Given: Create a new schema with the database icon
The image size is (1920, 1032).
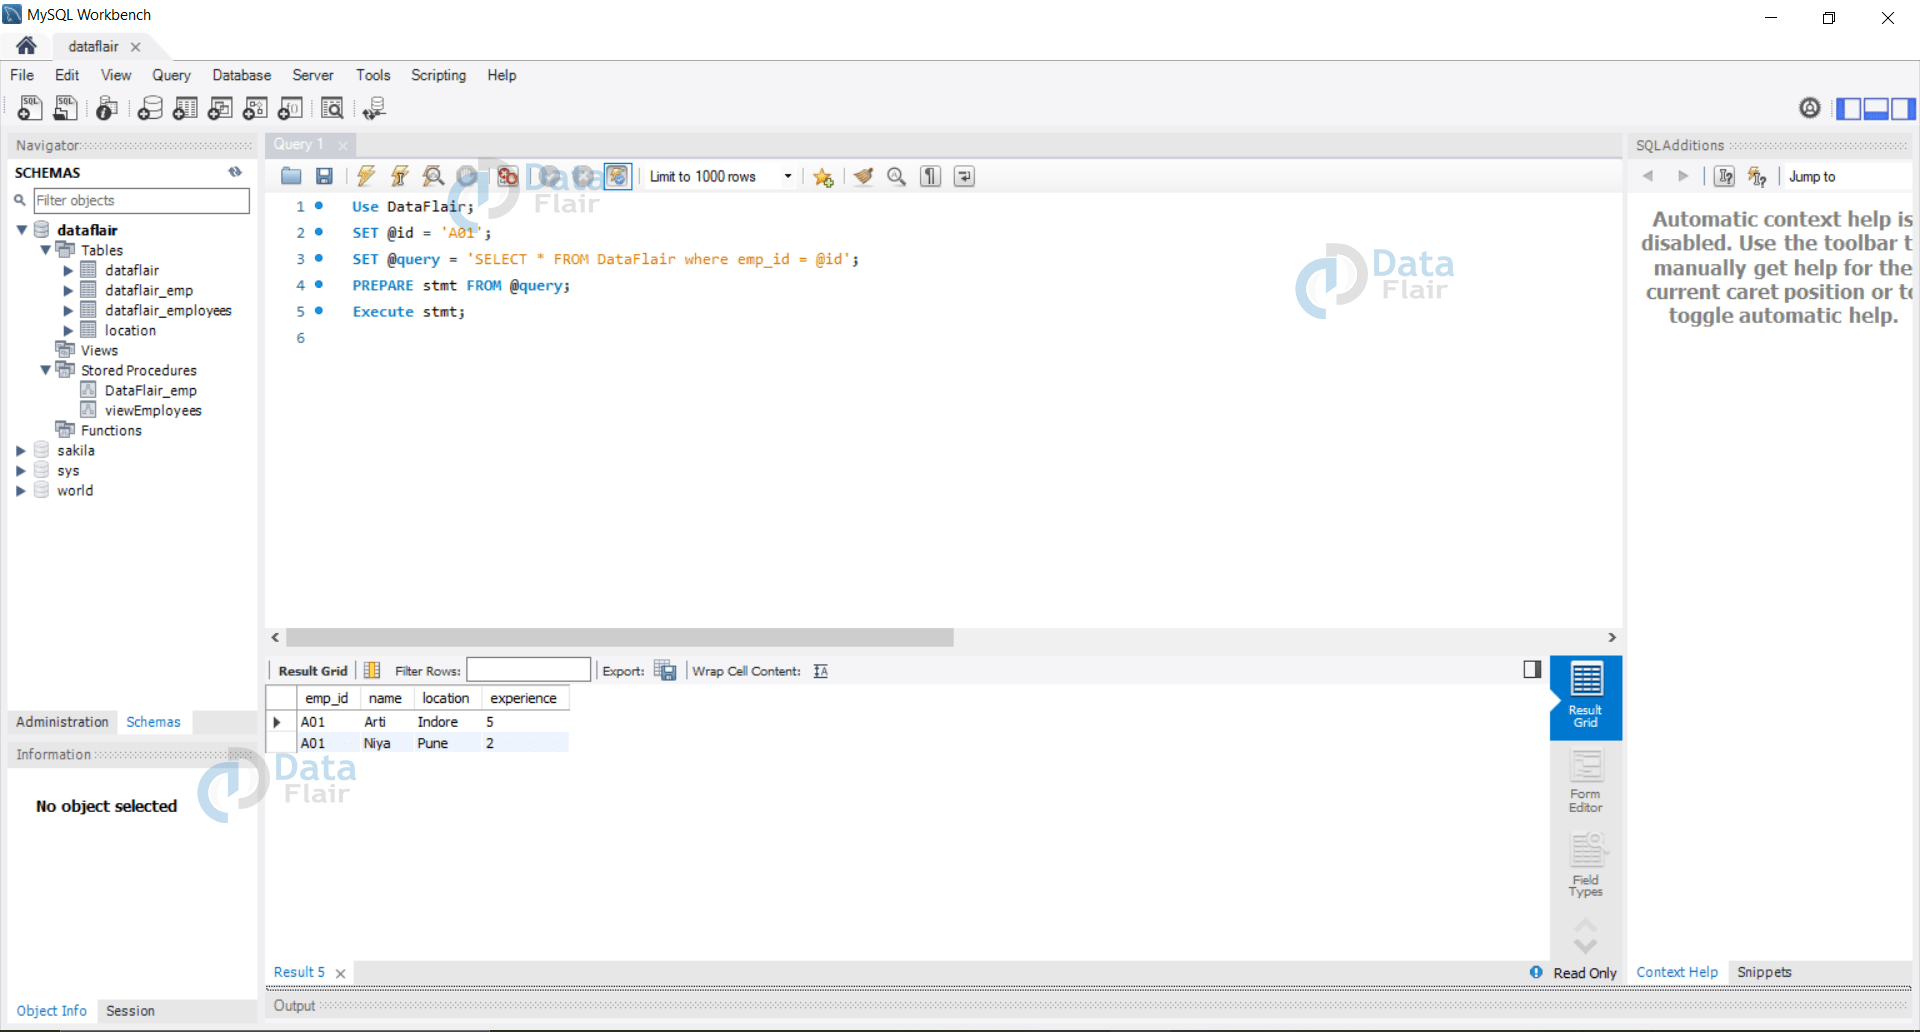Looking at the screenshot, I should click(x=150, y=108).
